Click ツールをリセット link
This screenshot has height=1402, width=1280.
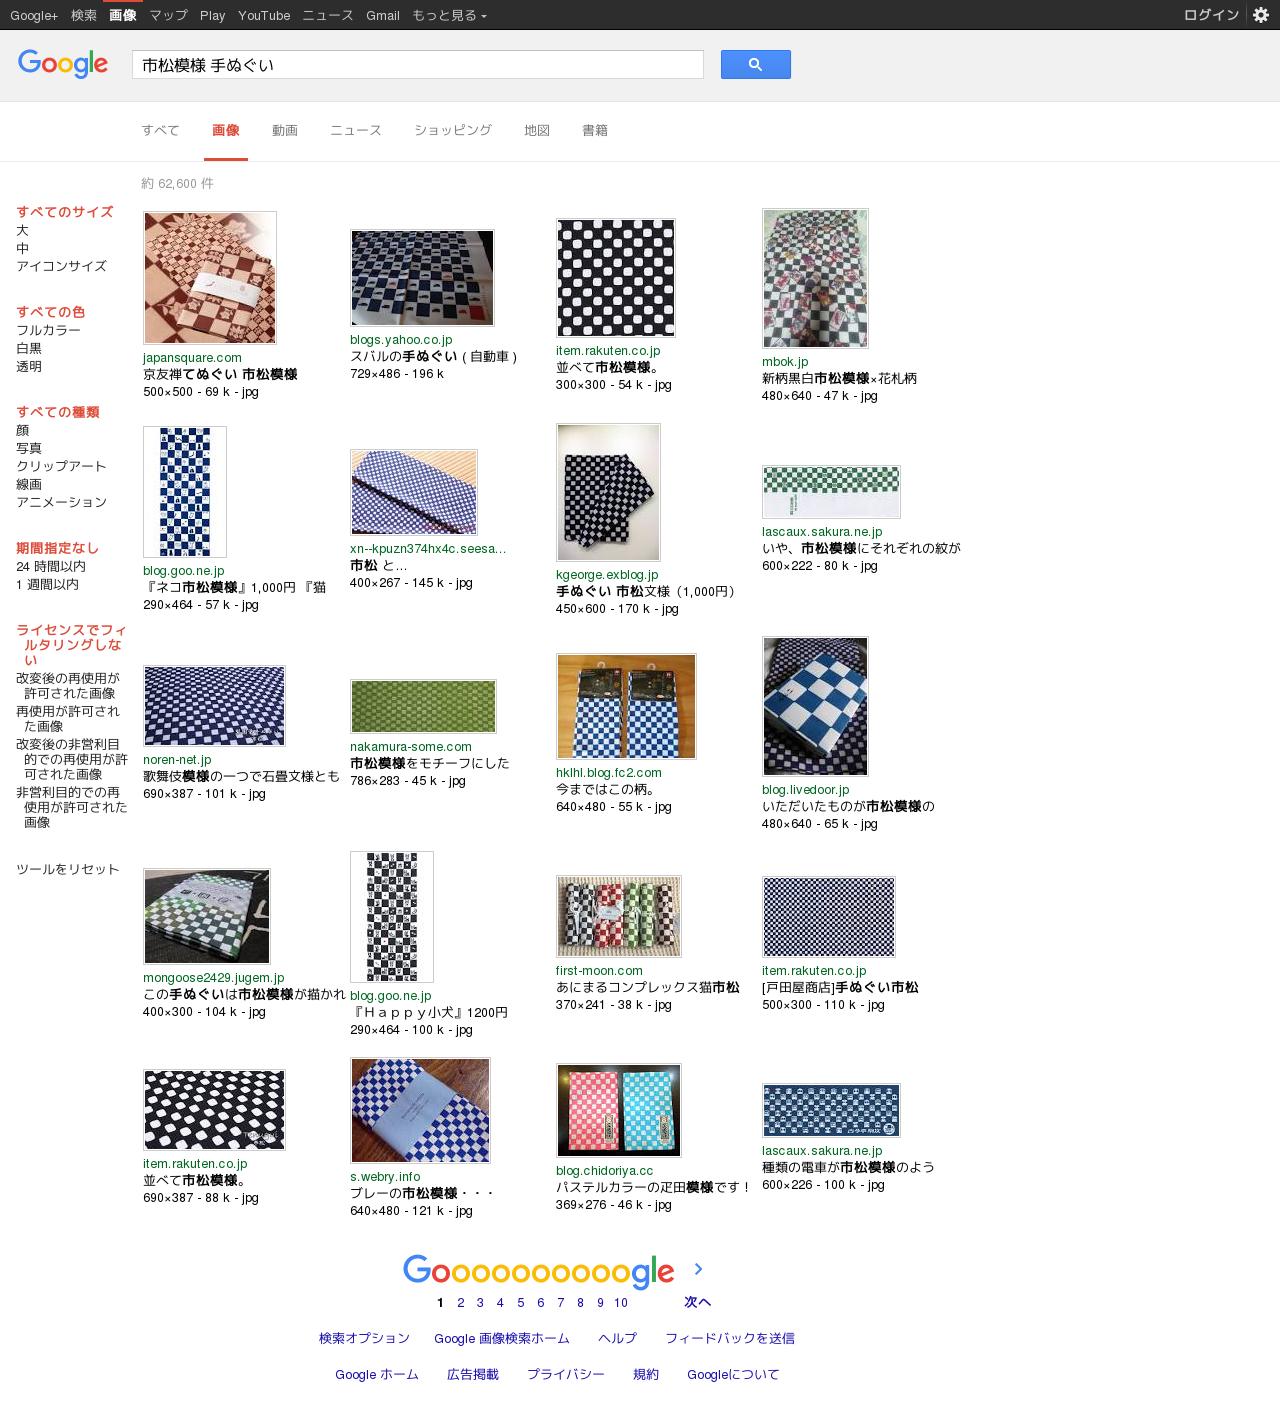click(67, 869)
